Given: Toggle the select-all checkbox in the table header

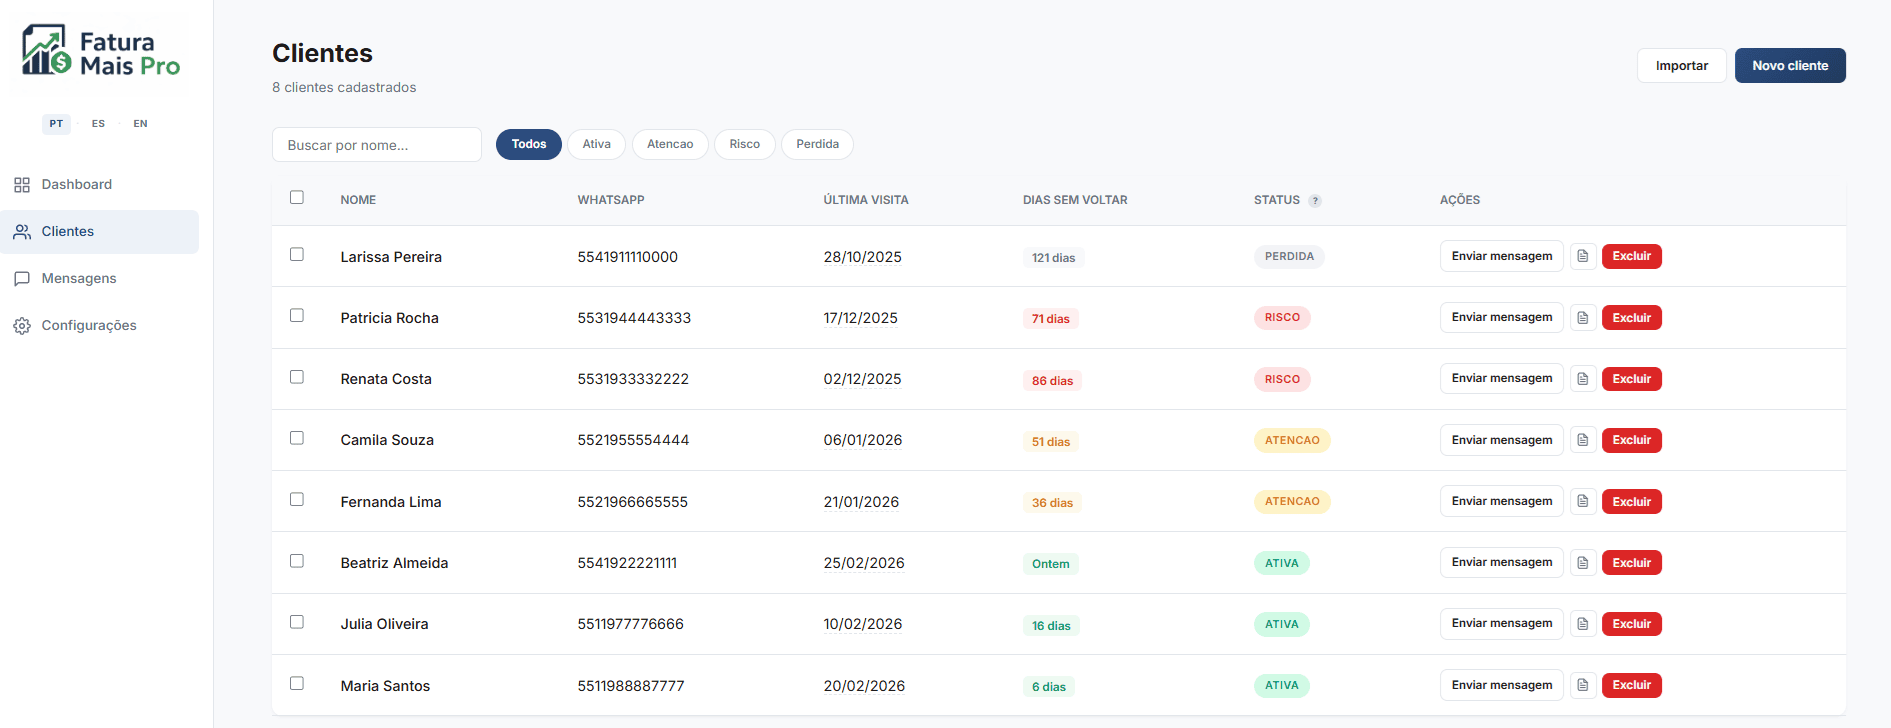Looking at the screenshot, I should coord(297,198).
